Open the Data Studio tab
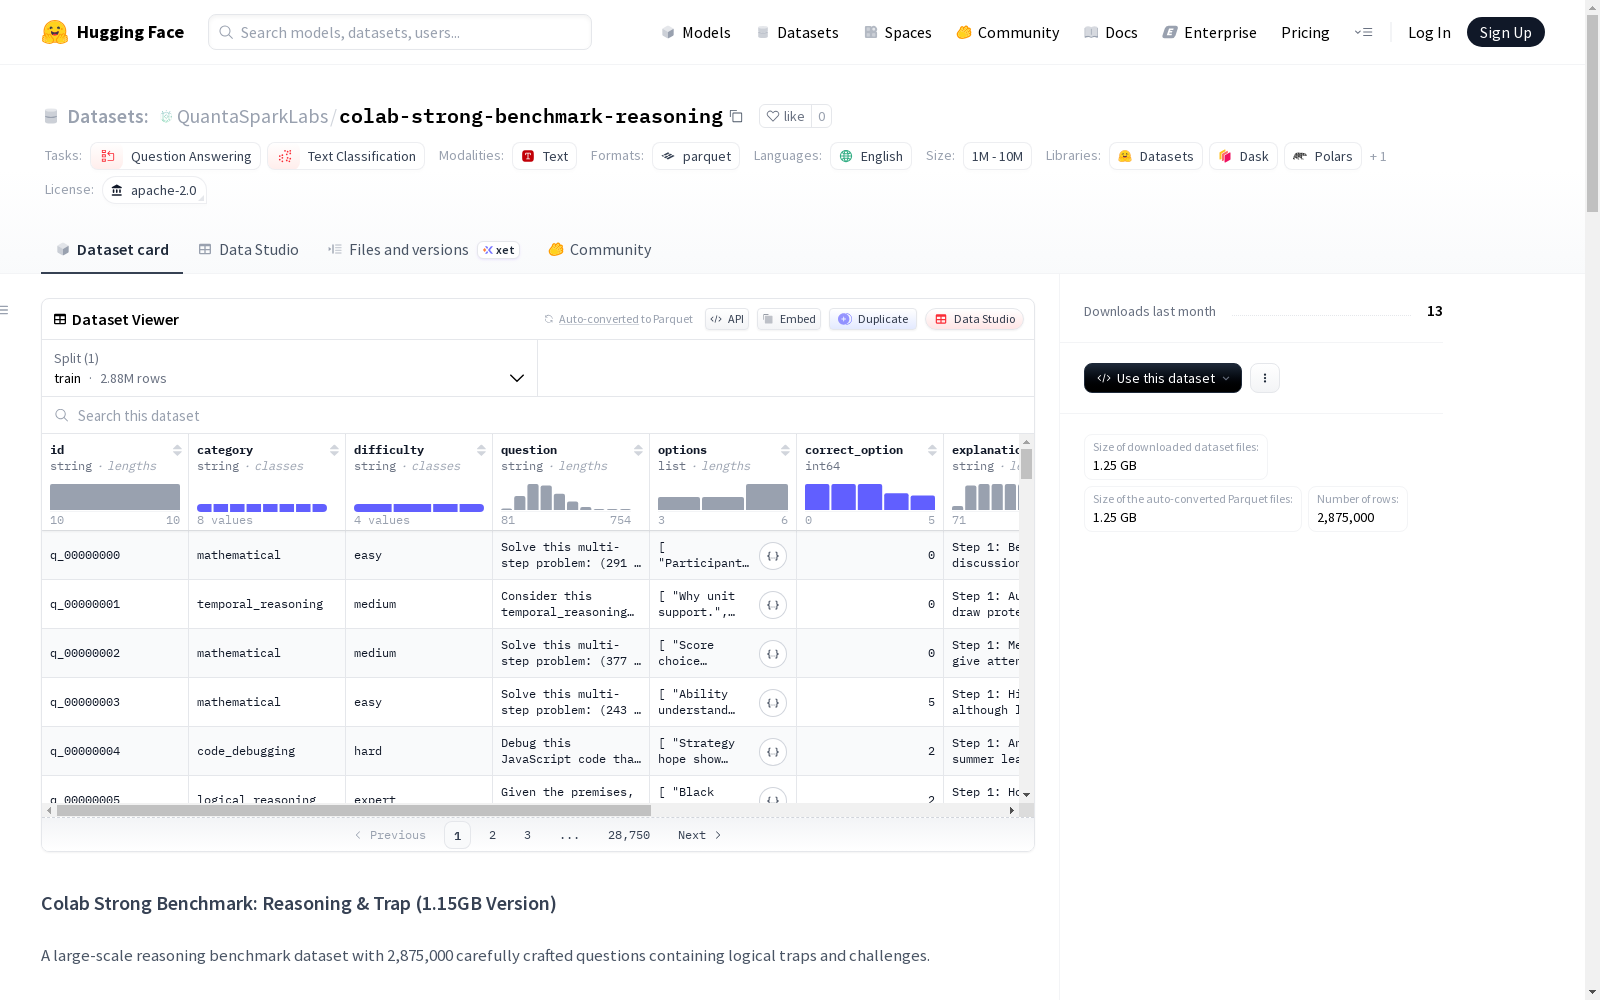The height and width of the screenshot is (1000, 1600). click(x=248, y=250)
